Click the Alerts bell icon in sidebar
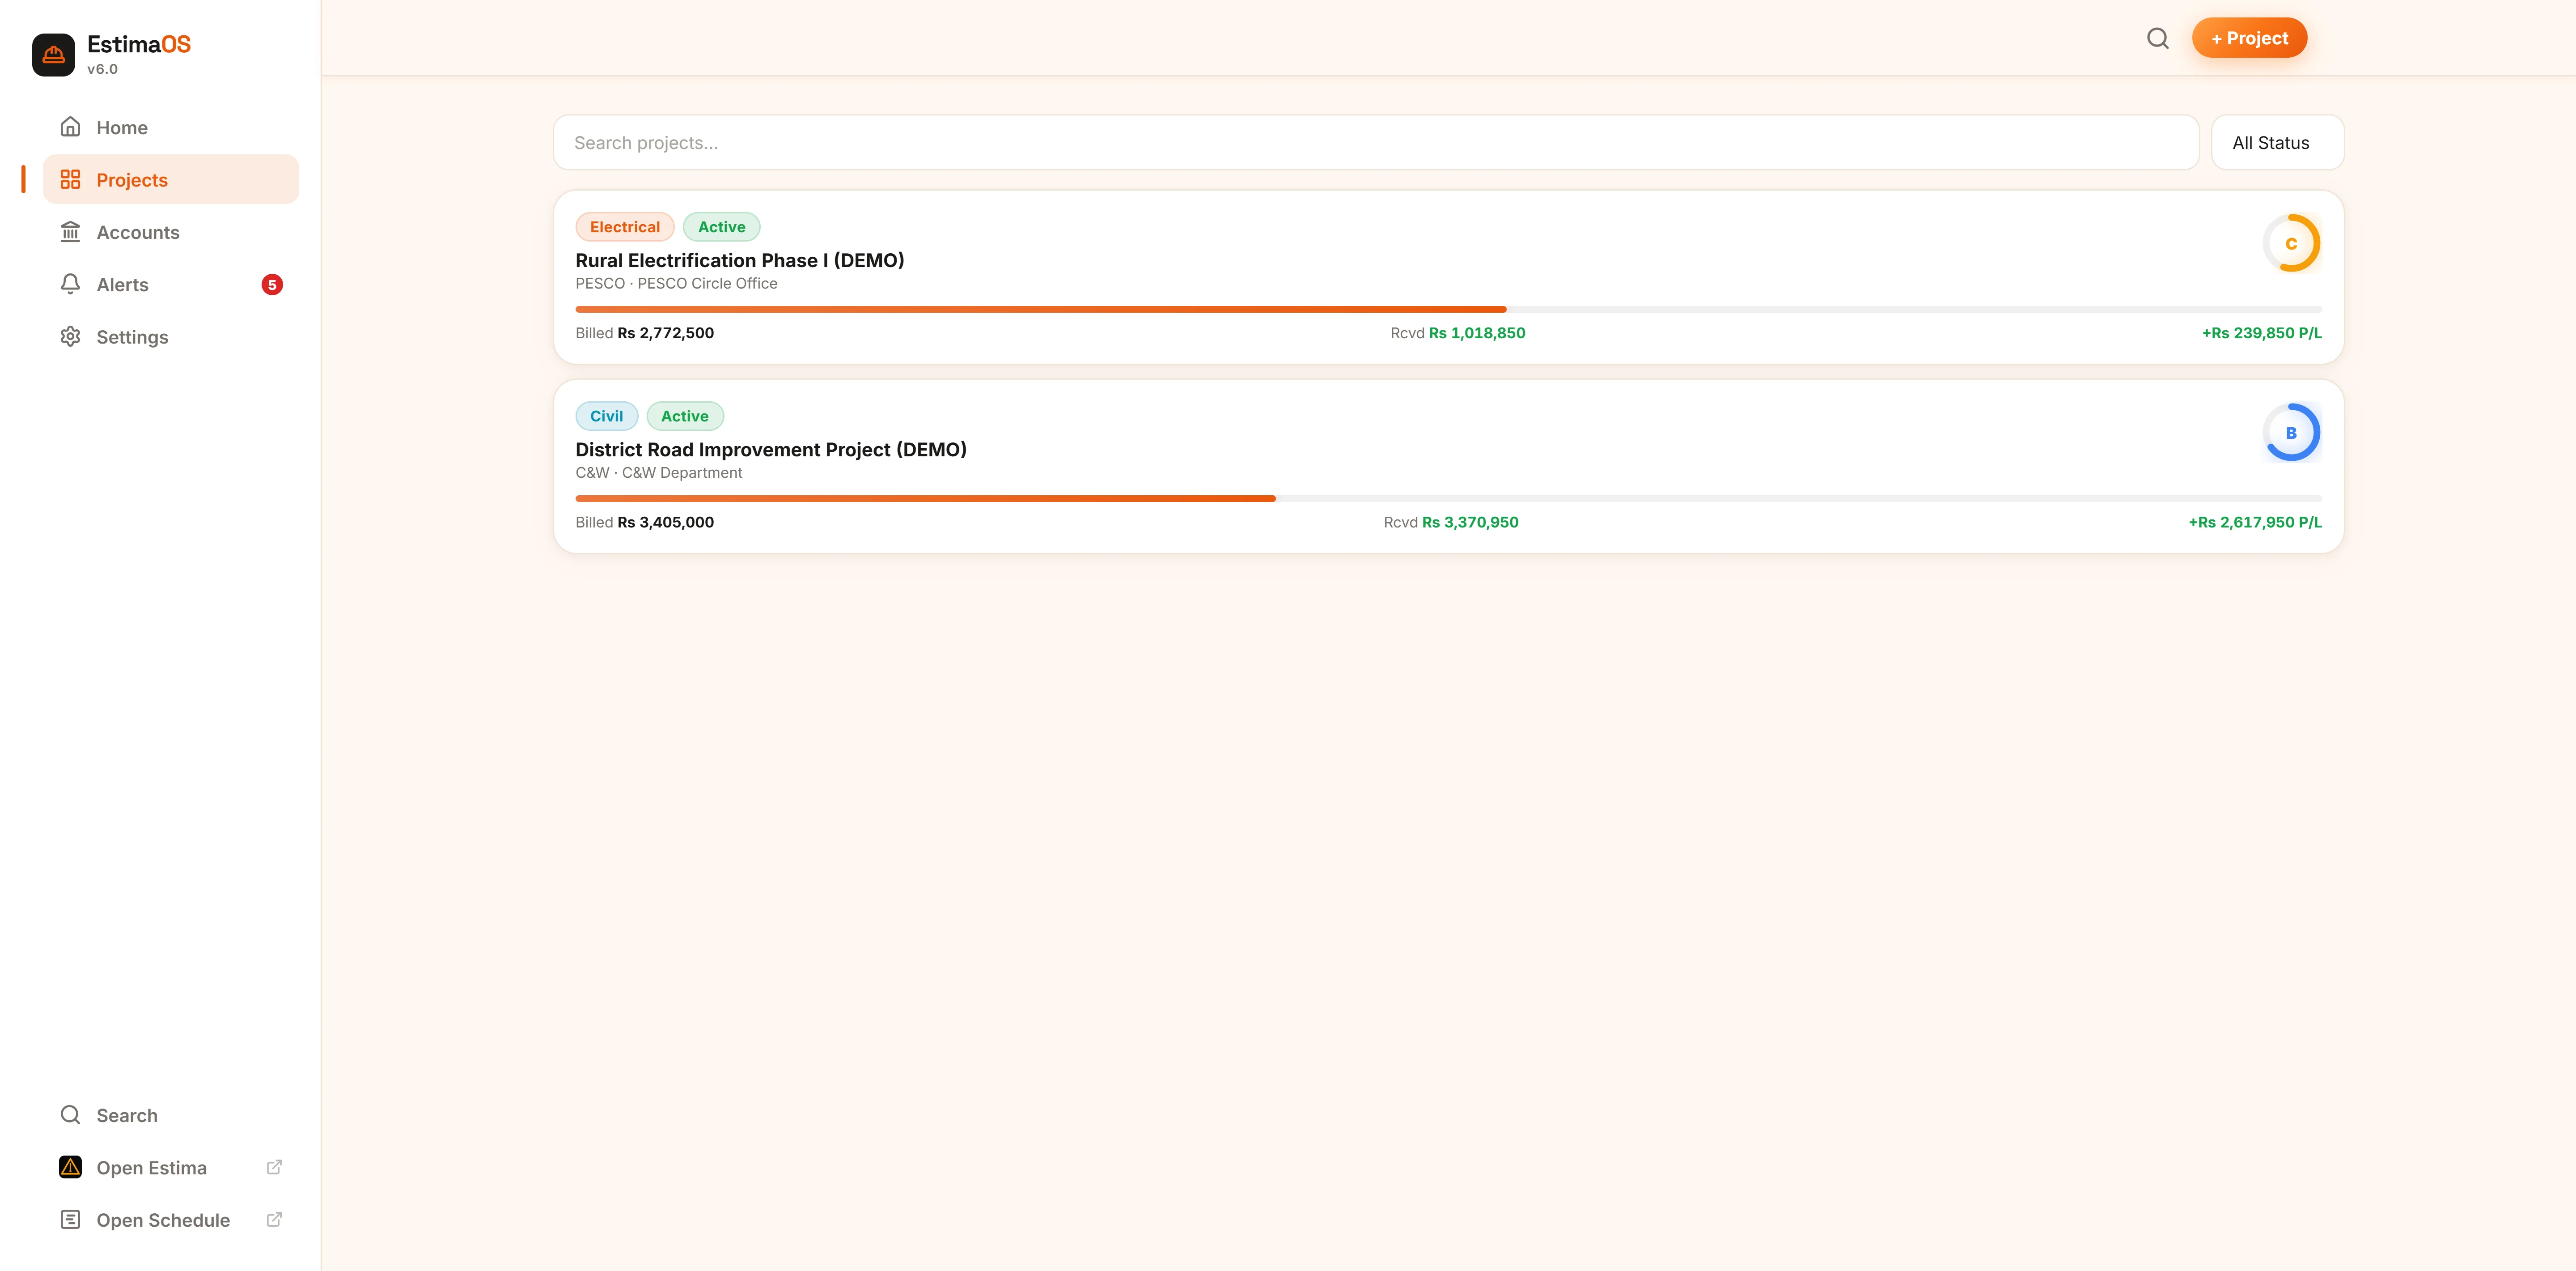The image size is (2576, 1271). (x=70, y=284)
